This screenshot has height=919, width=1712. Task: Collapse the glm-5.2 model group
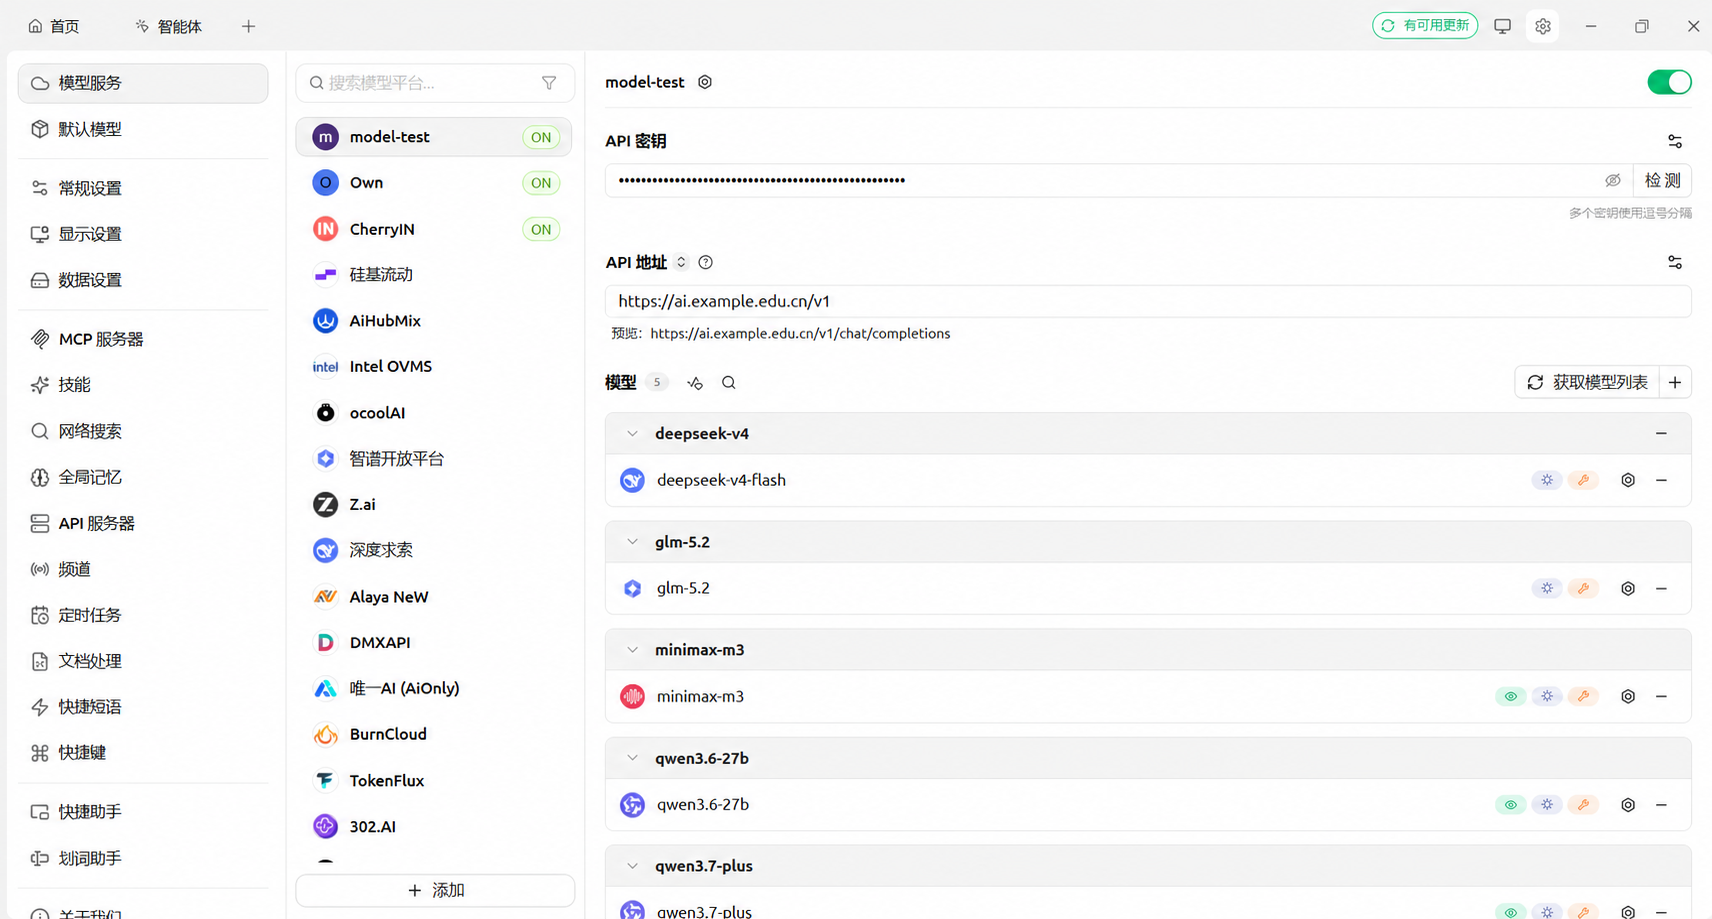pyautogui.click(x=632, y=542)
